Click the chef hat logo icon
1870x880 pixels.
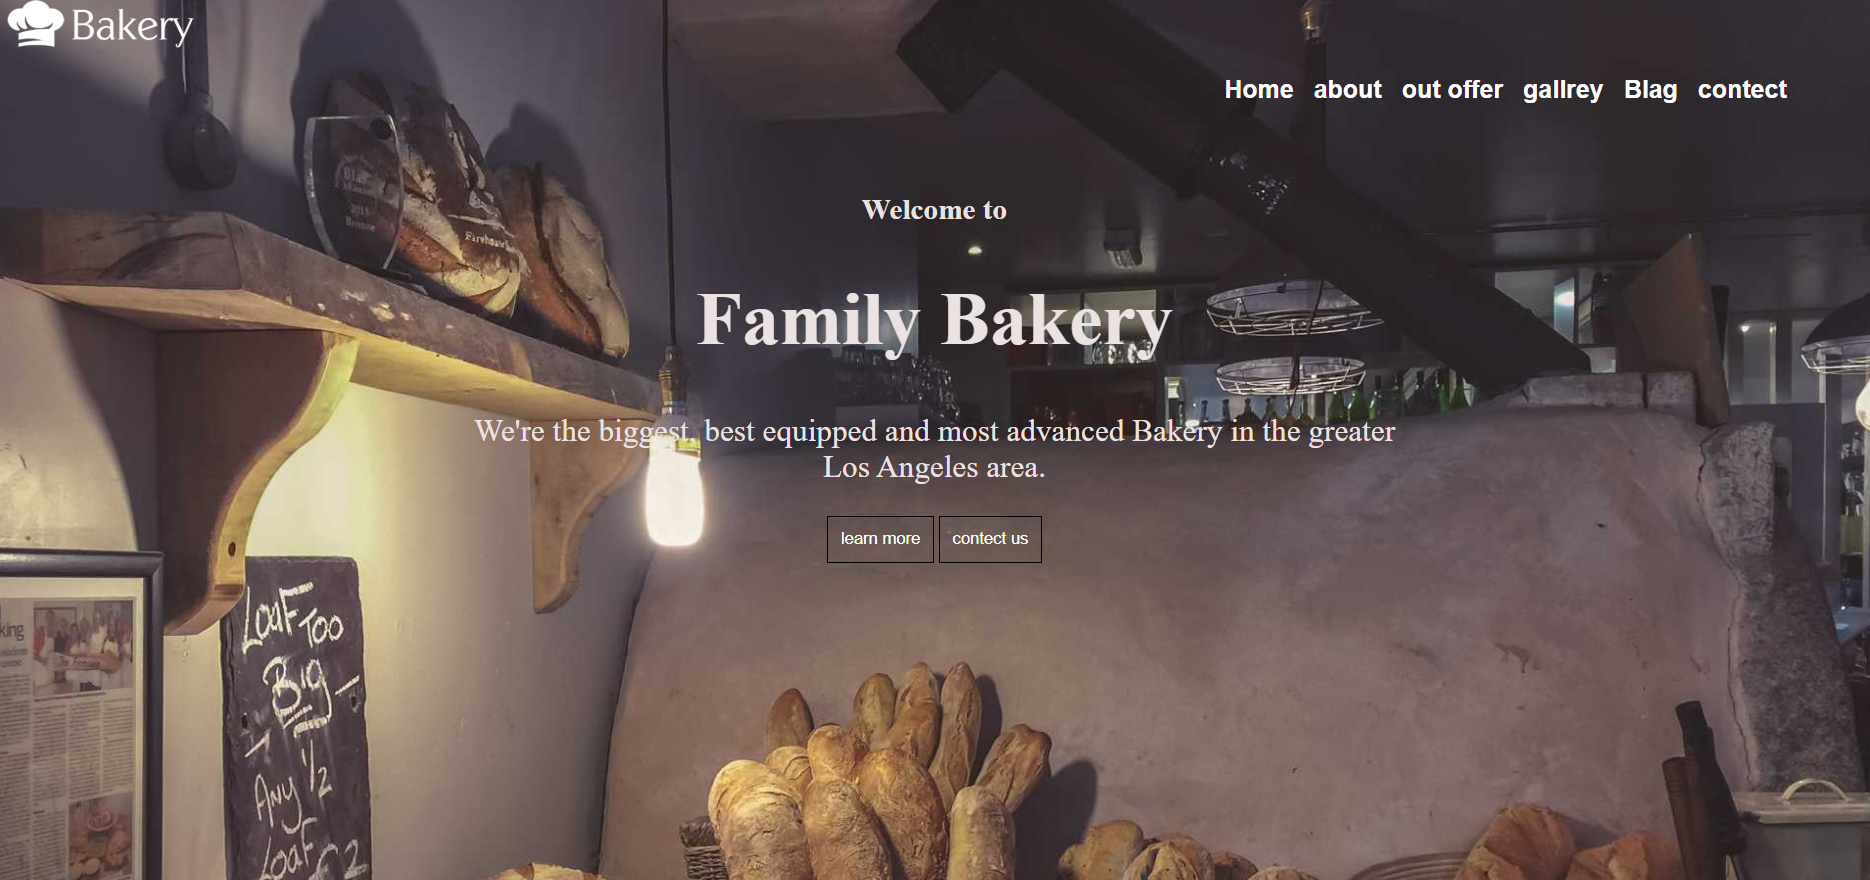point(35,24)
